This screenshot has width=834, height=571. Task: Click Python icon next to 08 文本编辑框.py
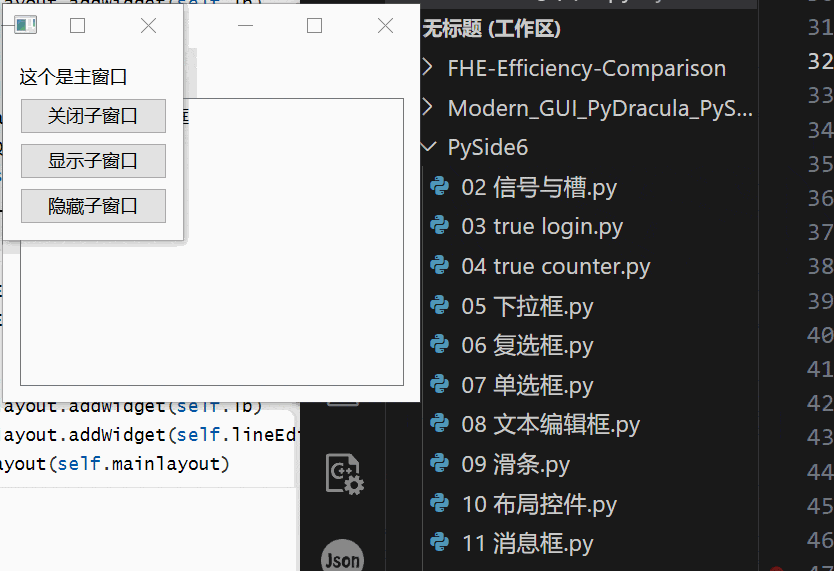click(439, 424)
